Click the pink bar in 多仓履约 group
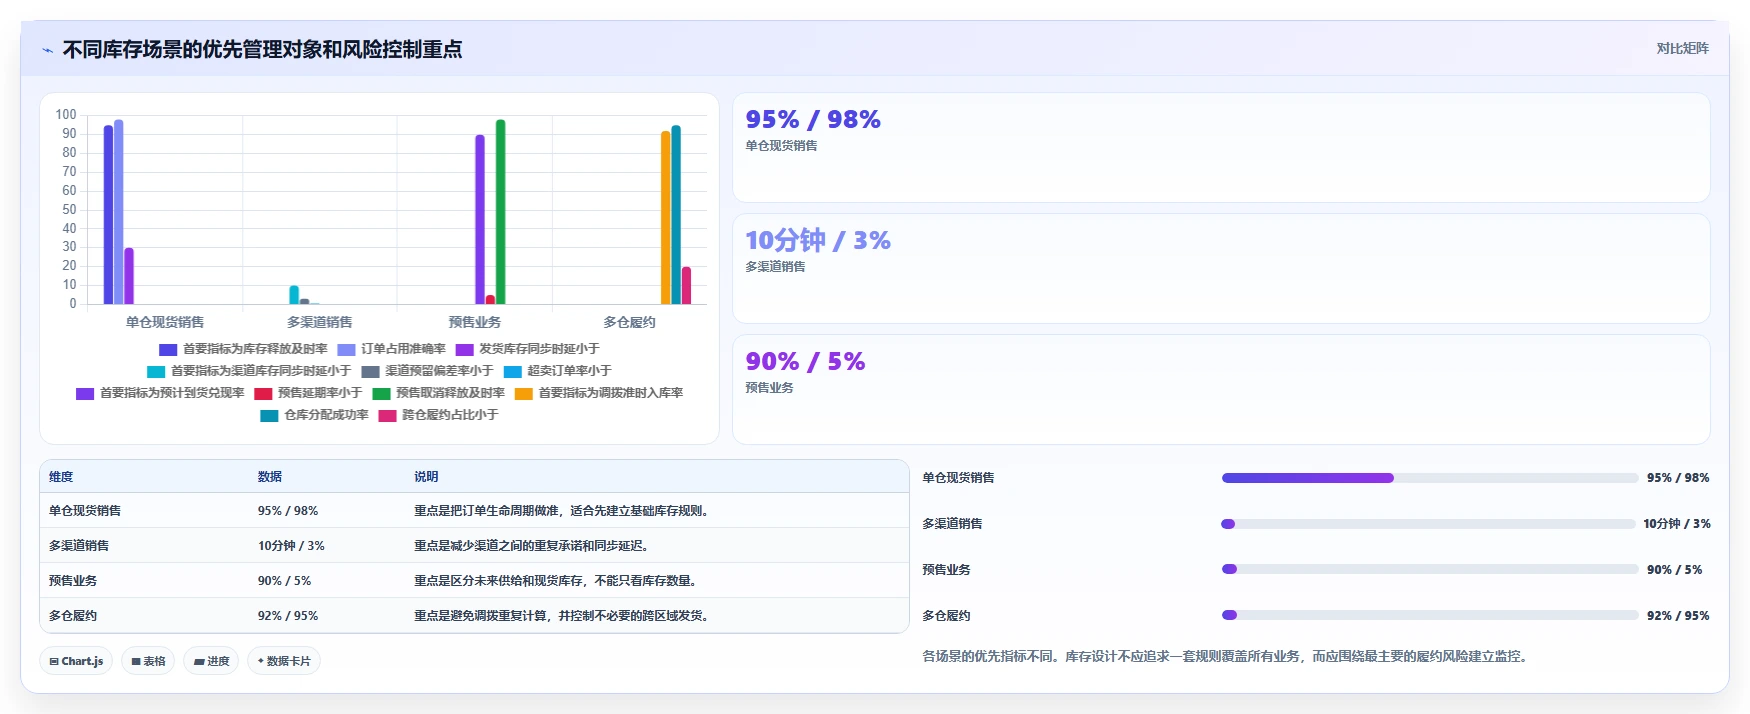 (687, 286)
